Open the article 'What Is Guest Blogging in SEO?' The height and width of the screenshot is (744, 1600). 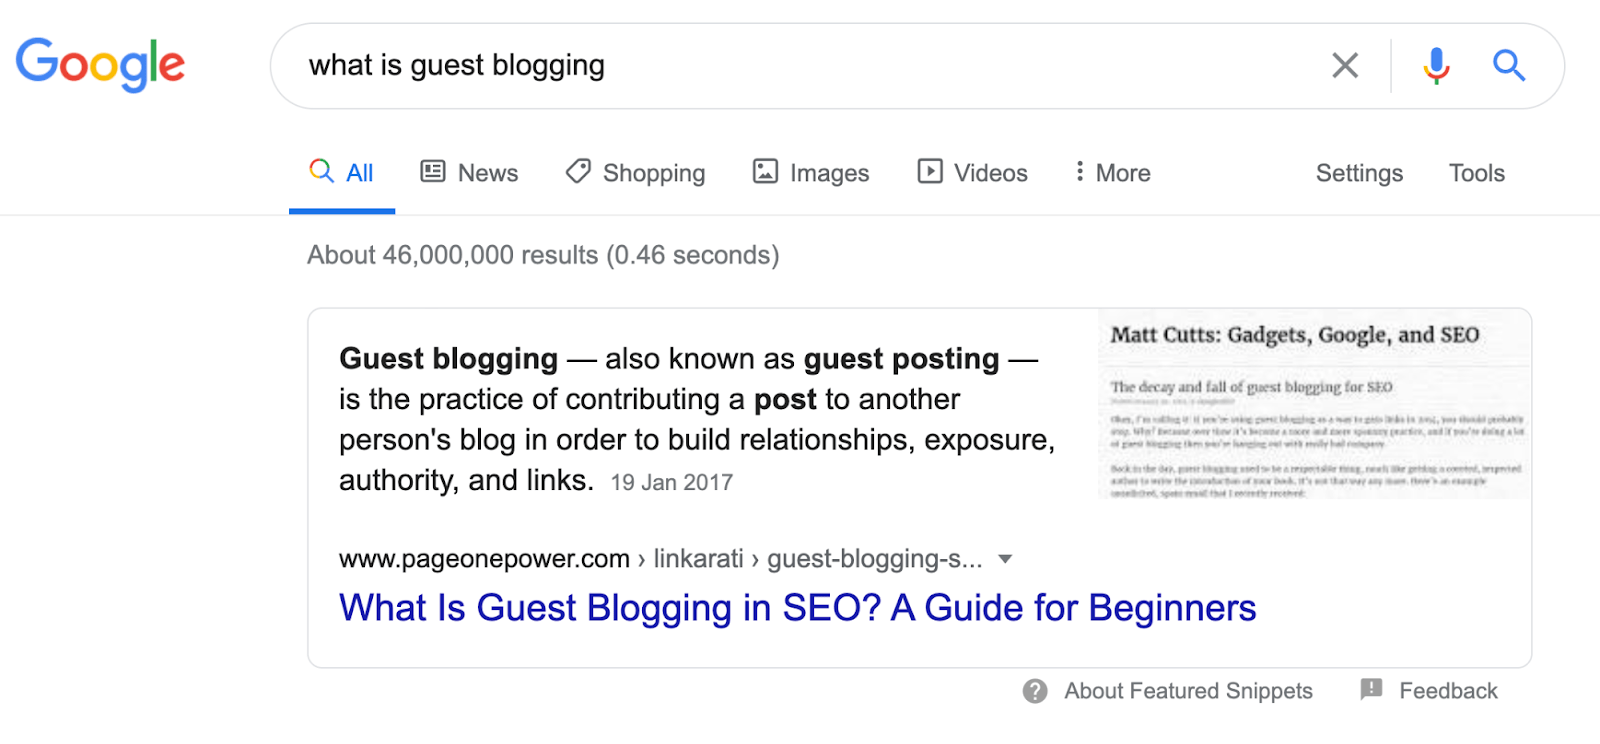coord(795,607)
